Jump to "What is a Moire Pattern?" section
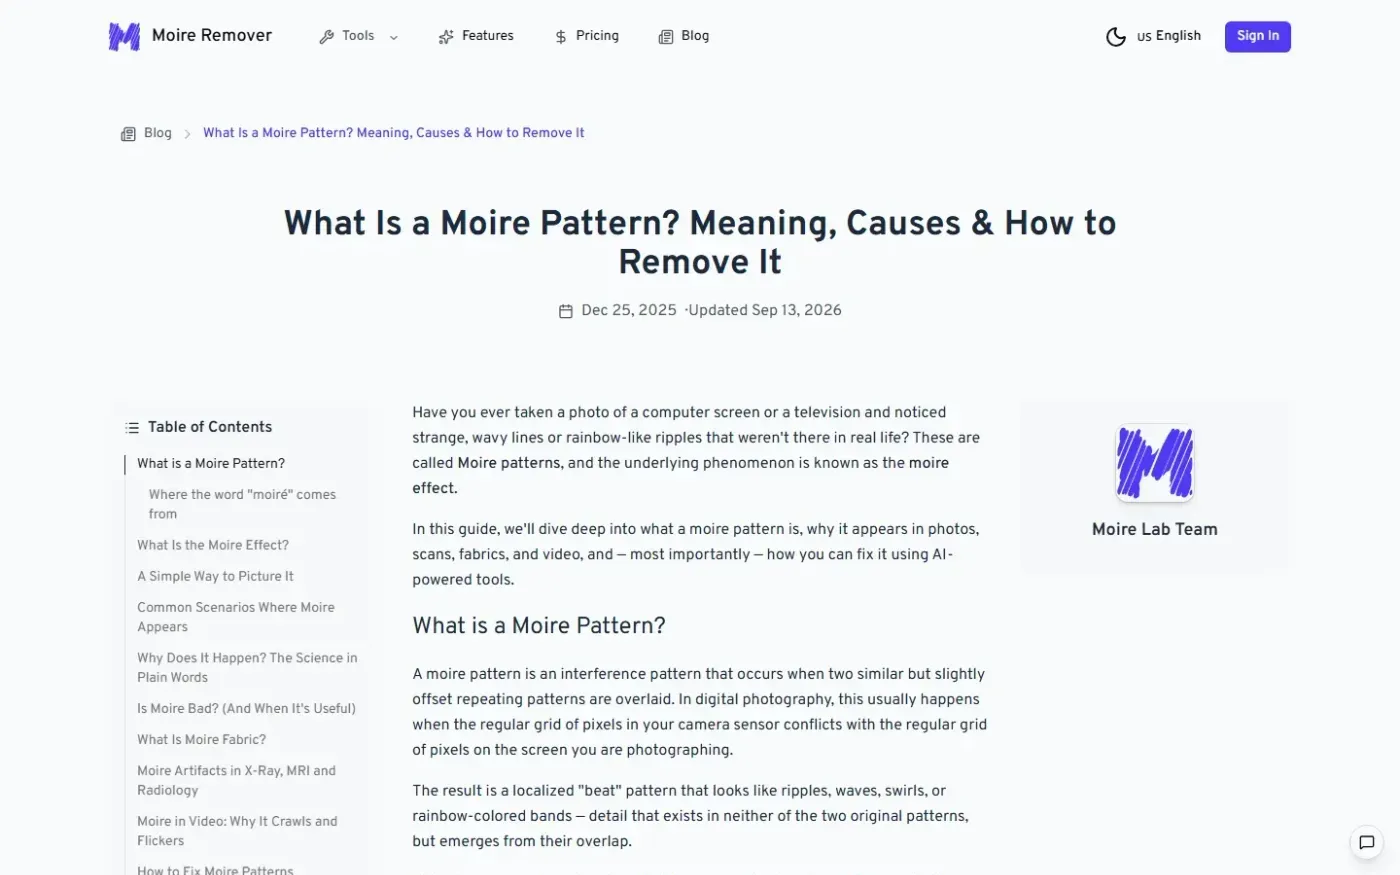1400x875 pixels. click(211, 464)
